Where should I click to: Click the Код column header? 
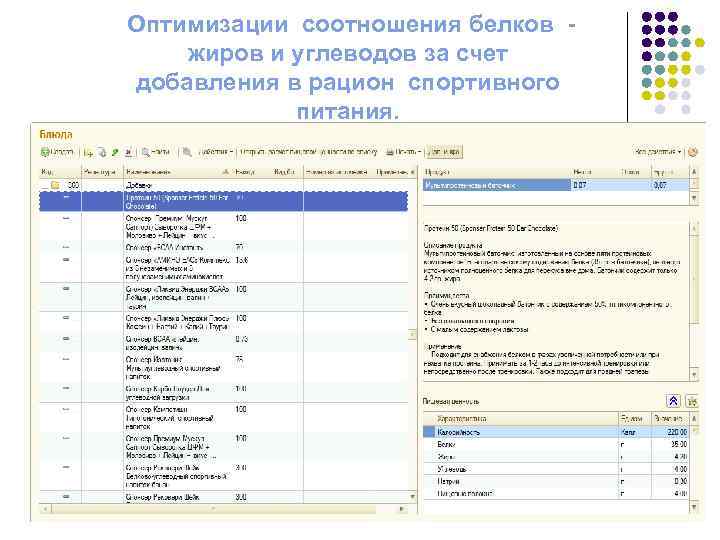(x=61, y=172)
